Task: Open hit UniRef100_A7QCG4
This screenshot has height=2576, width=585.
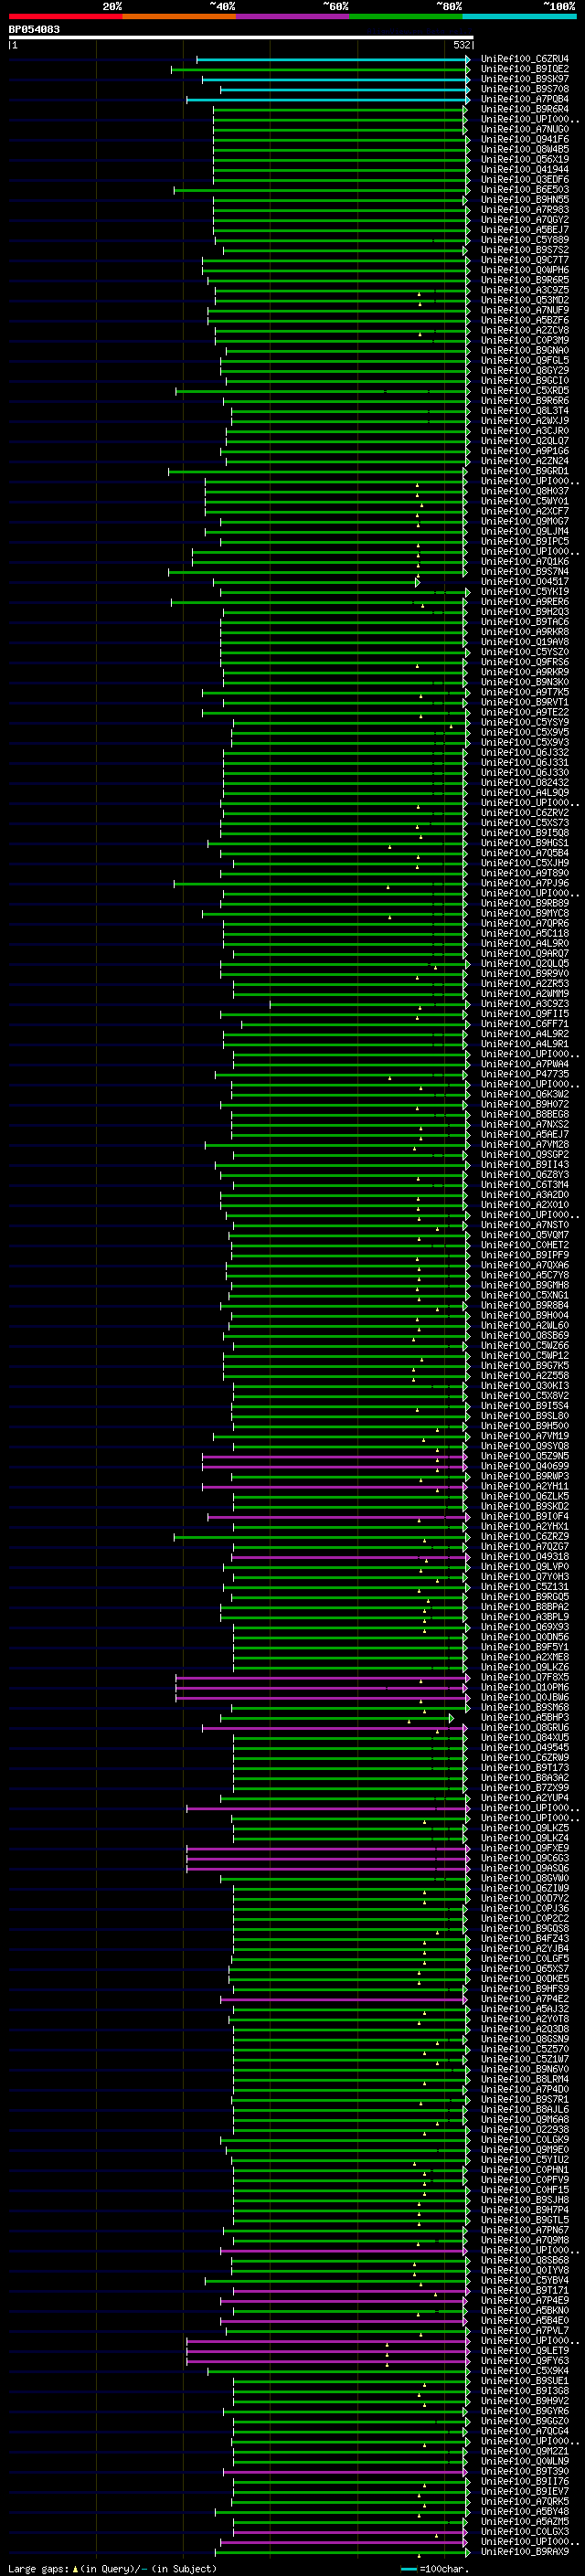Action: point(525,2431)
